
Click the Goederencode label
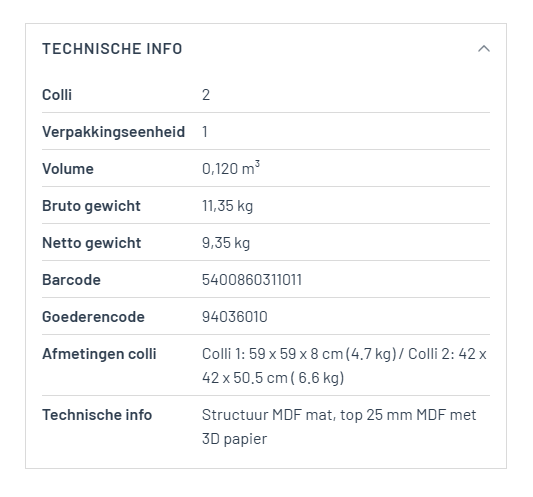[x=93, y=317]
